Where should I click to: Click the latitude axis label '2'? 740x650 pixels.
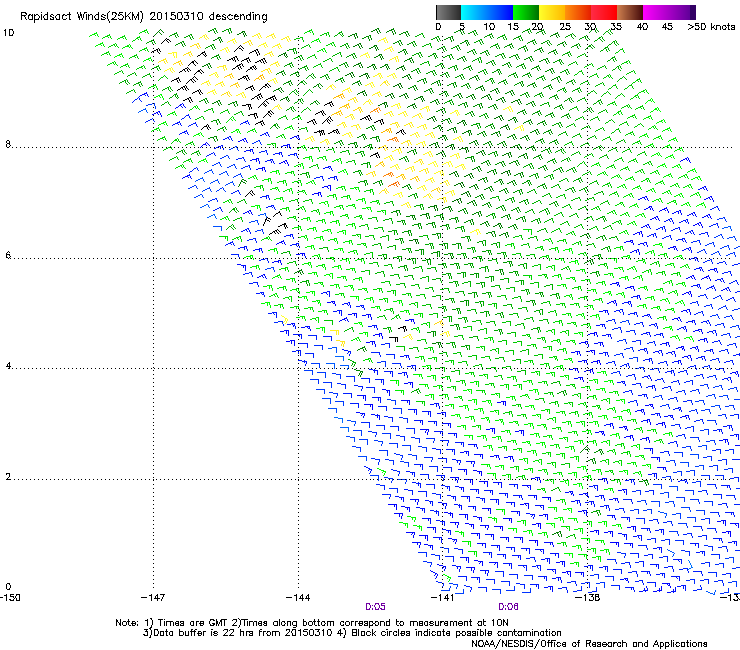(8, 476)
